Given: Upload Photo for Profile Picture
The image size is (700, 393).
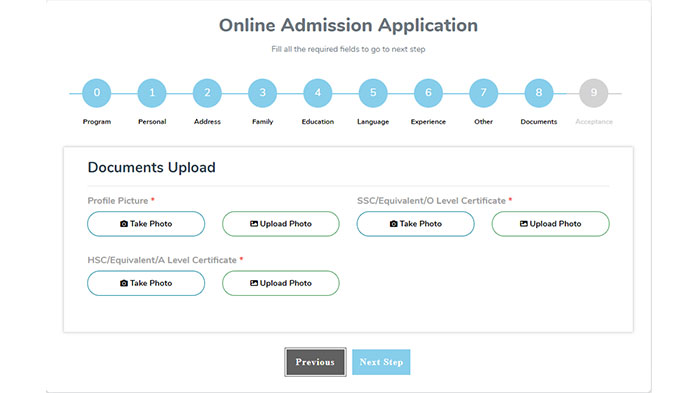Looking at the screenshot, I should pyautogui.click(x=281, y=224).
